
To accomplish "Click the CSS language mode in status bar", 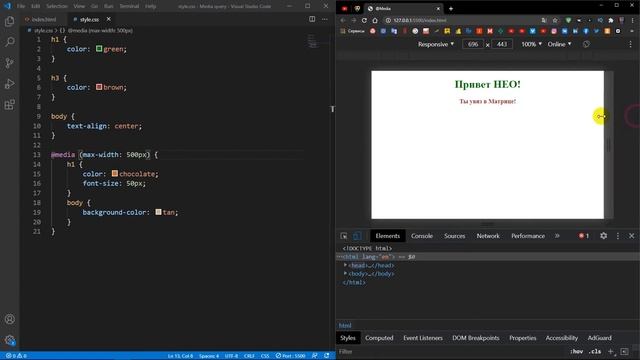I will click(265, 356).
